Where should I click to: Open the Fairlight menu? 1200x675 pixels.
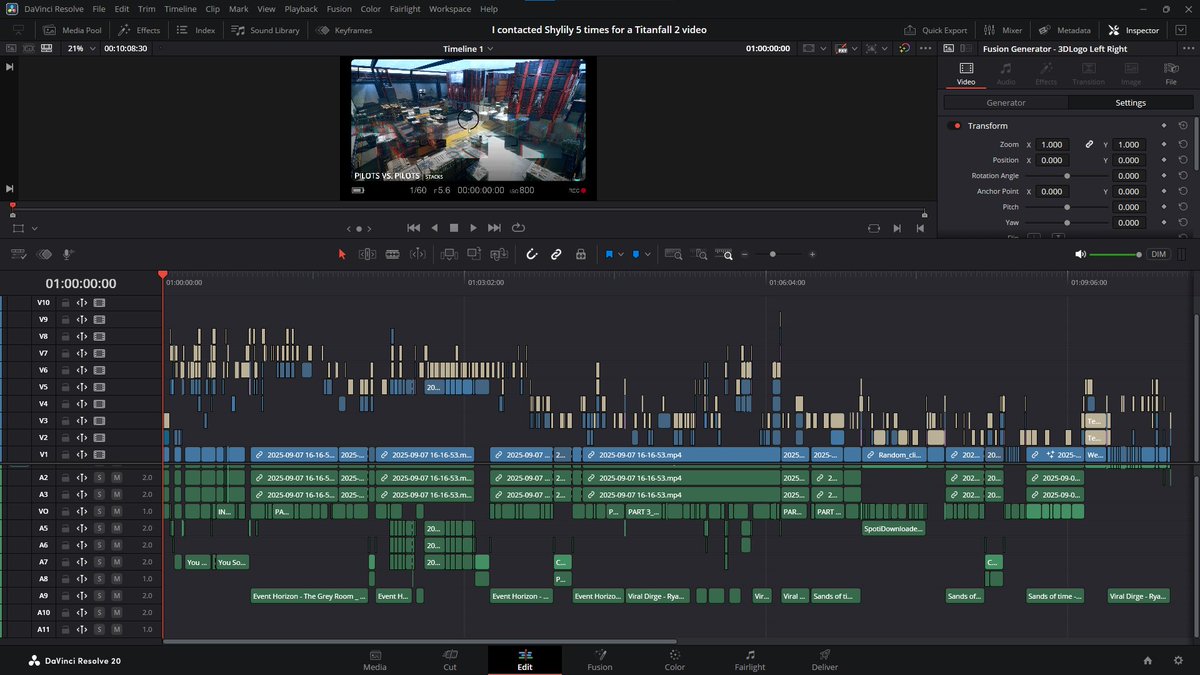tap(404, 9)
